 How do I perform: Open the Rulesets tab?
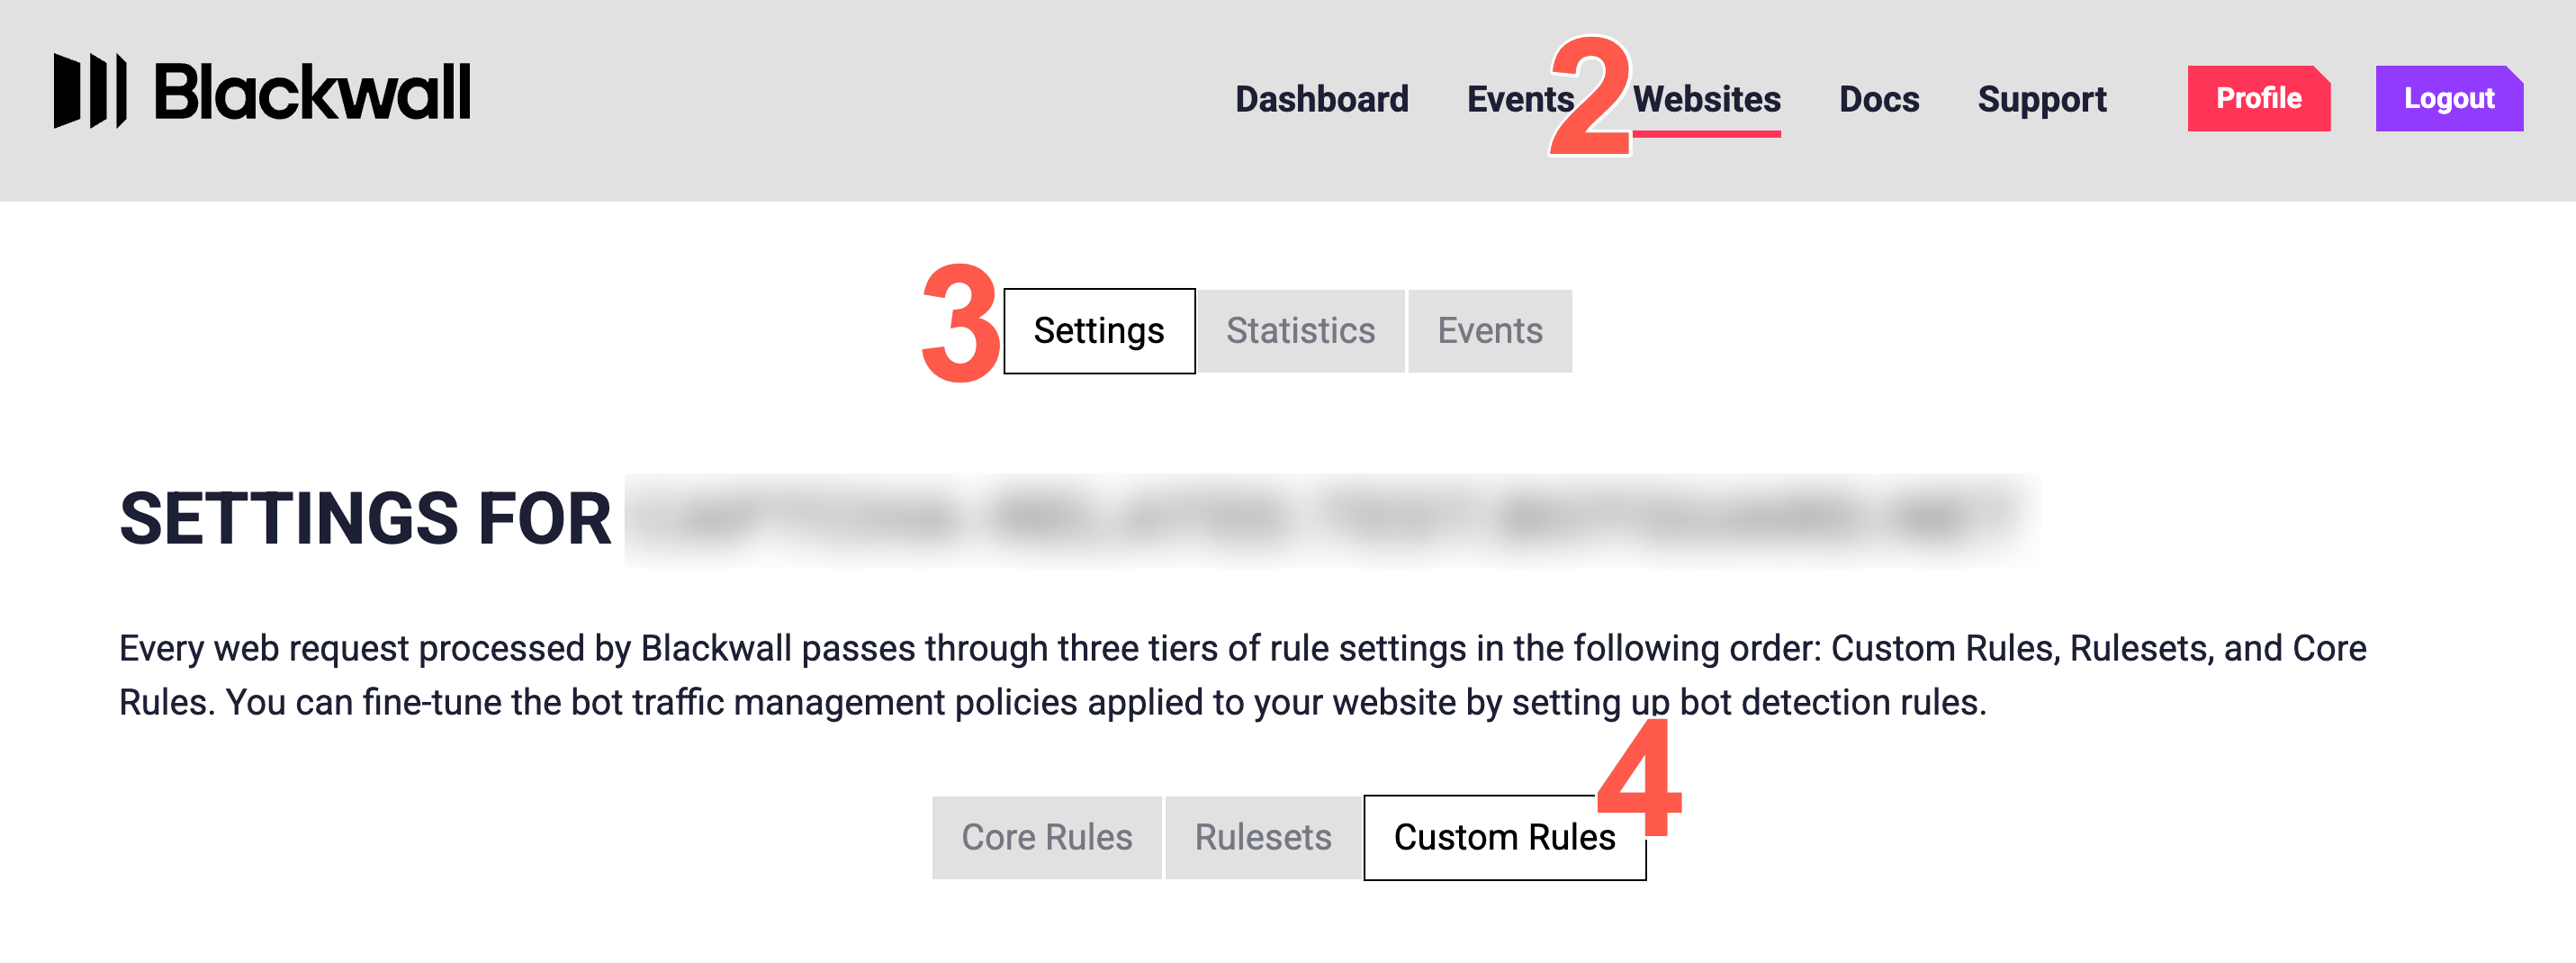pyautogui.click(x=1263, y=838)
